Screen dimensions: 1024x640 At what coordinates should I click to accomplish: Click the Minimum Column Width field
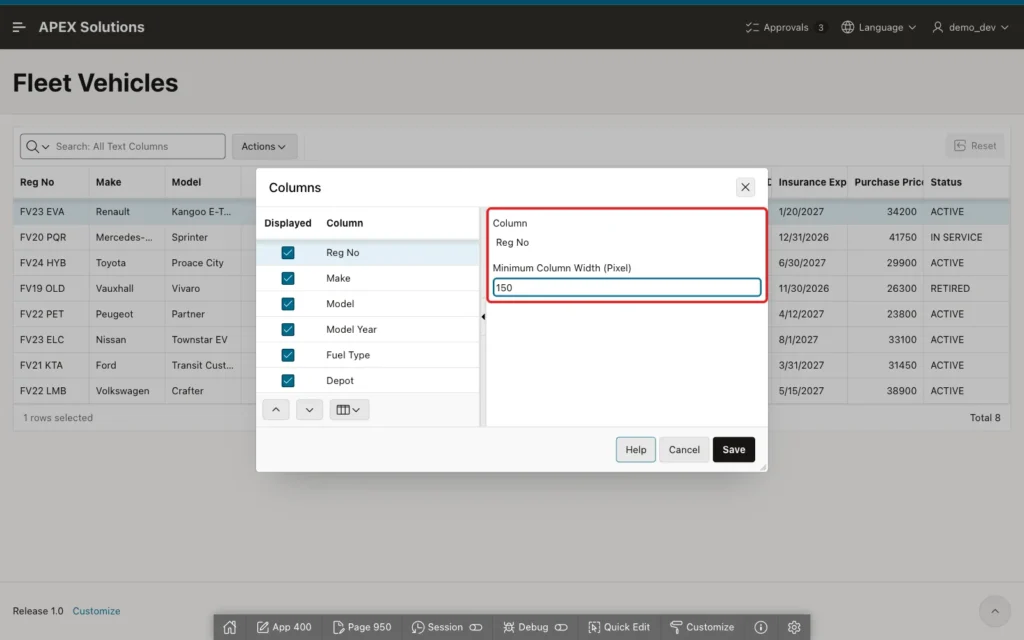pyautogui.click(x=627, y=287)
